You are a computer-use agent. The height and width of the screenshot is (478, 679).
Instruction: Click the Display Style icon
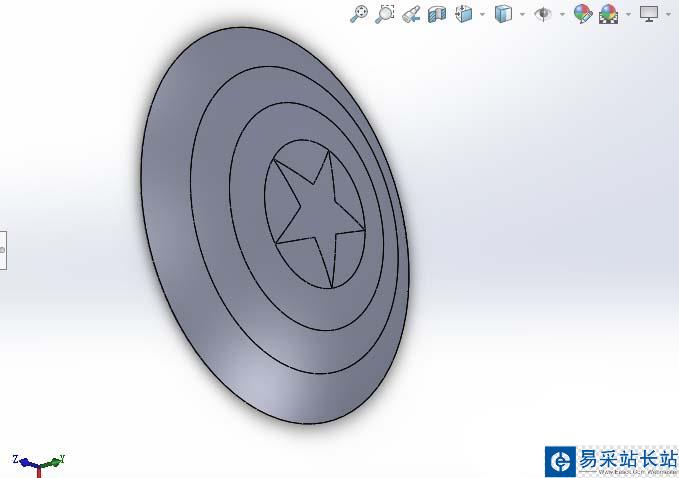click(x=503, y=14)
